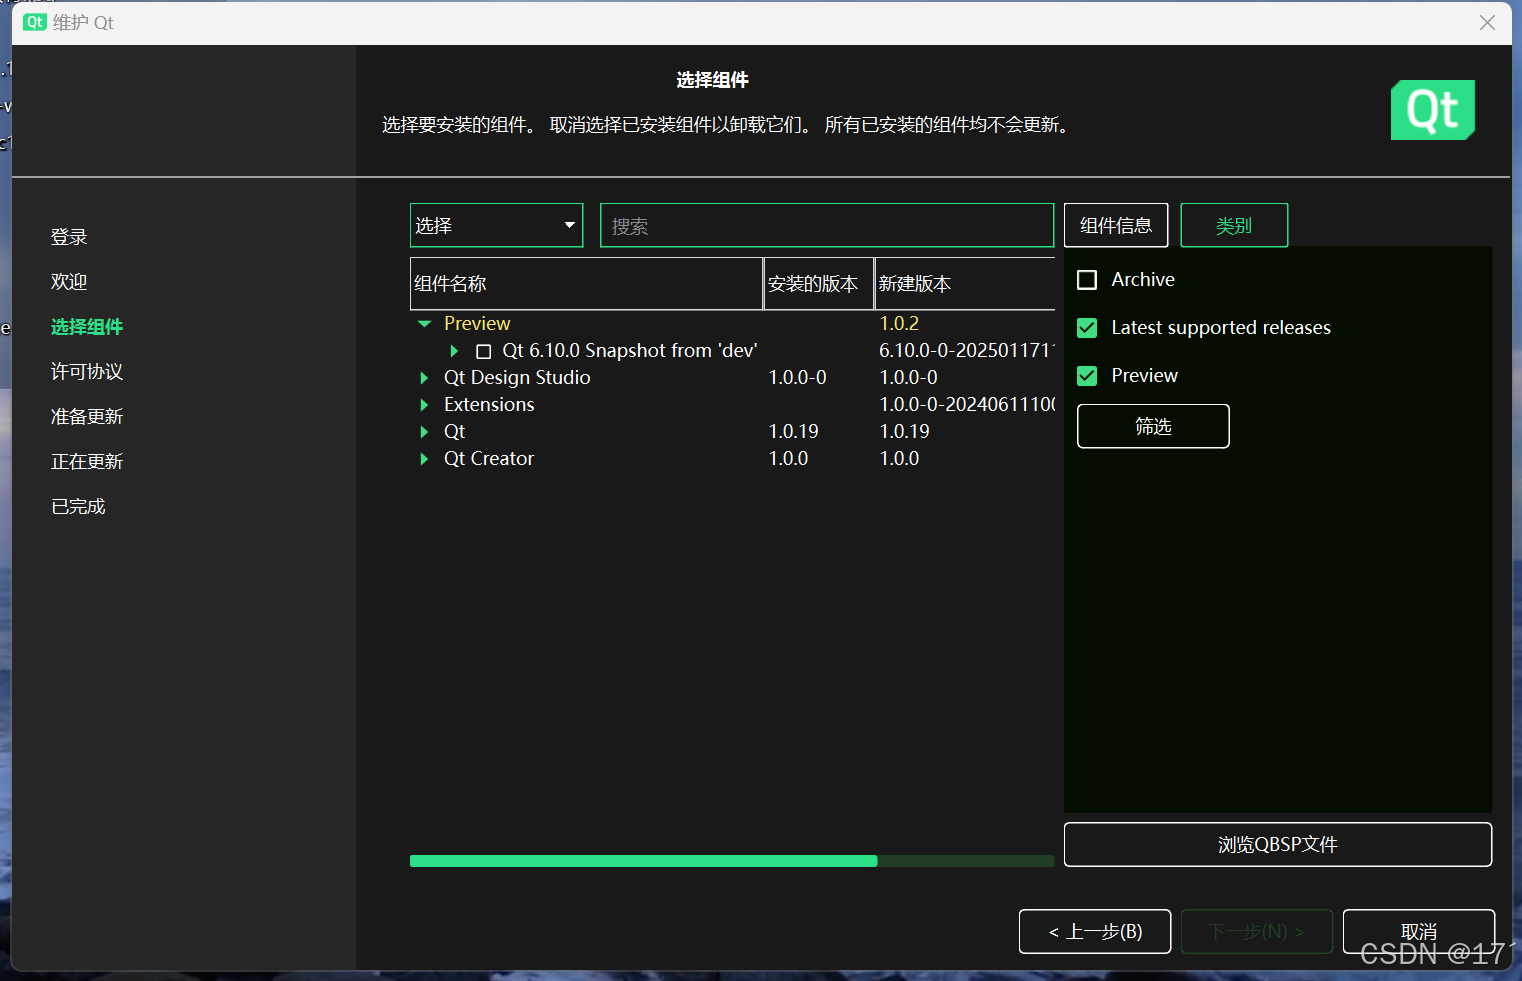Click the 浏览QBSP文件 button

[1278, 845]
